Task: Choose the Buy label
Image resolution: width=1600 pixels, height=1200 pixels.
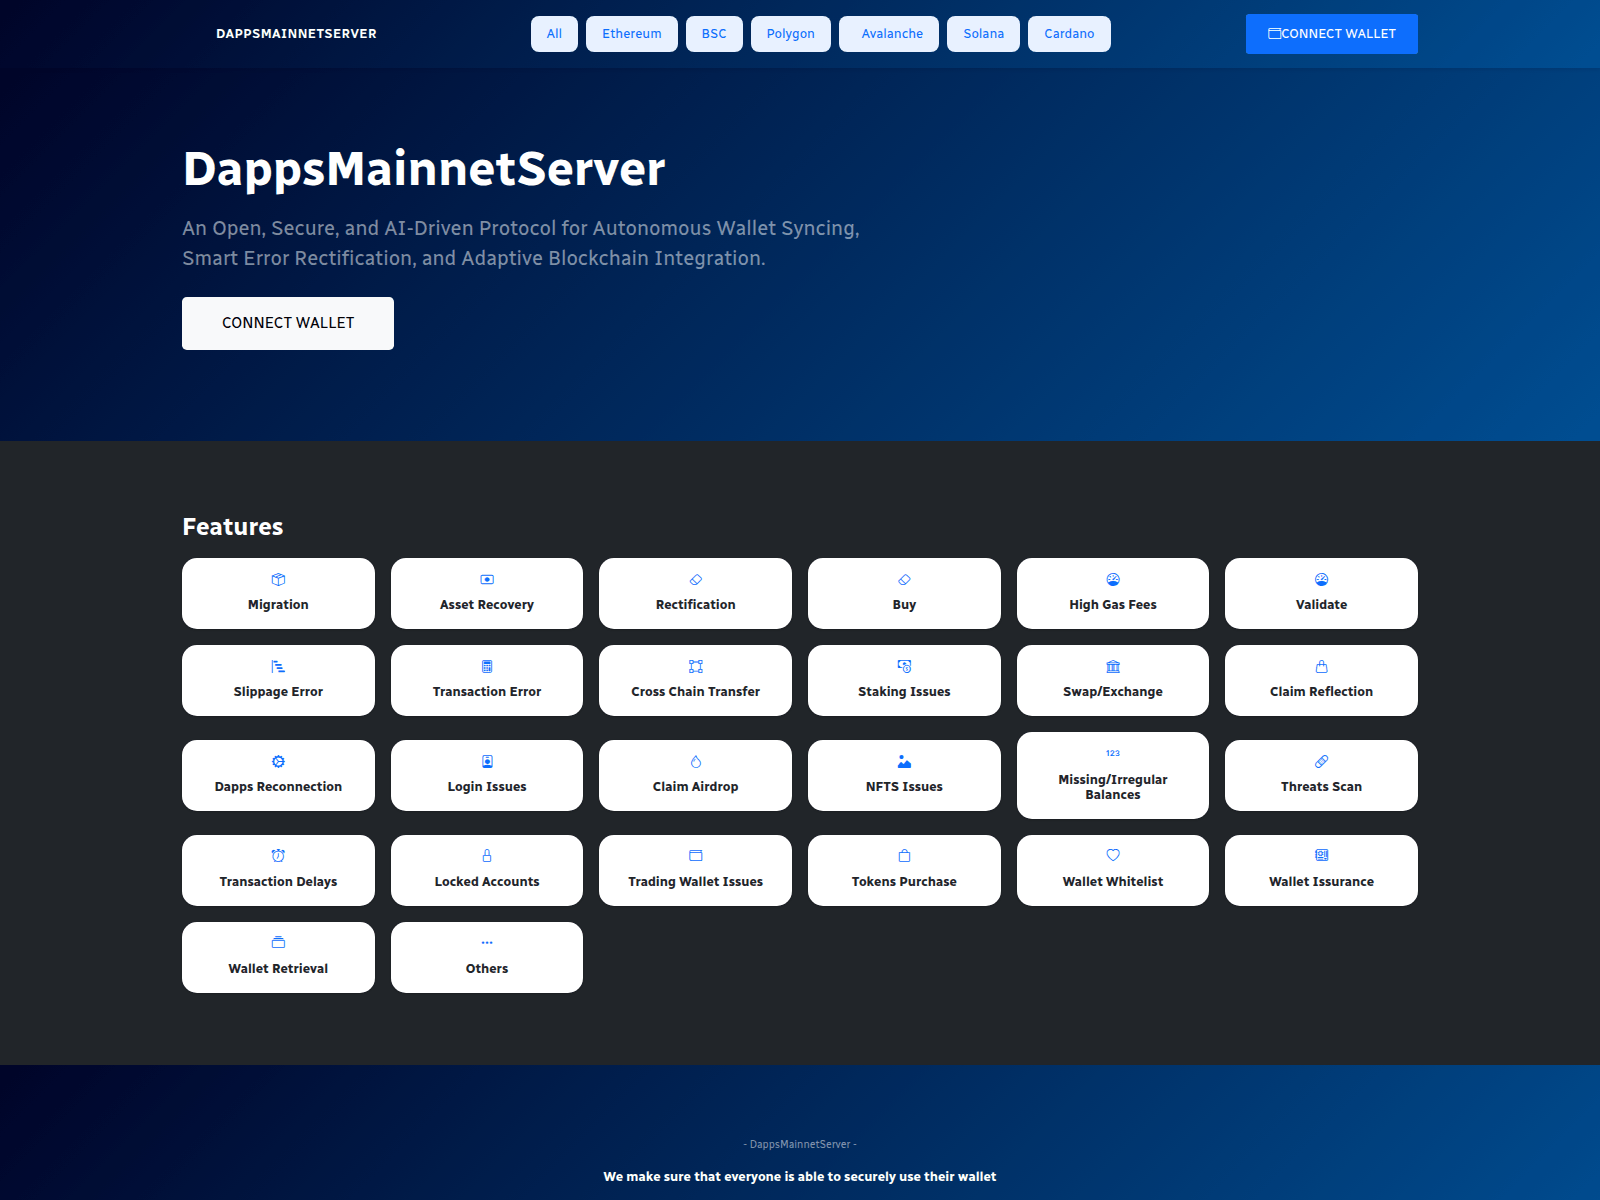Action: pos(904,605)
